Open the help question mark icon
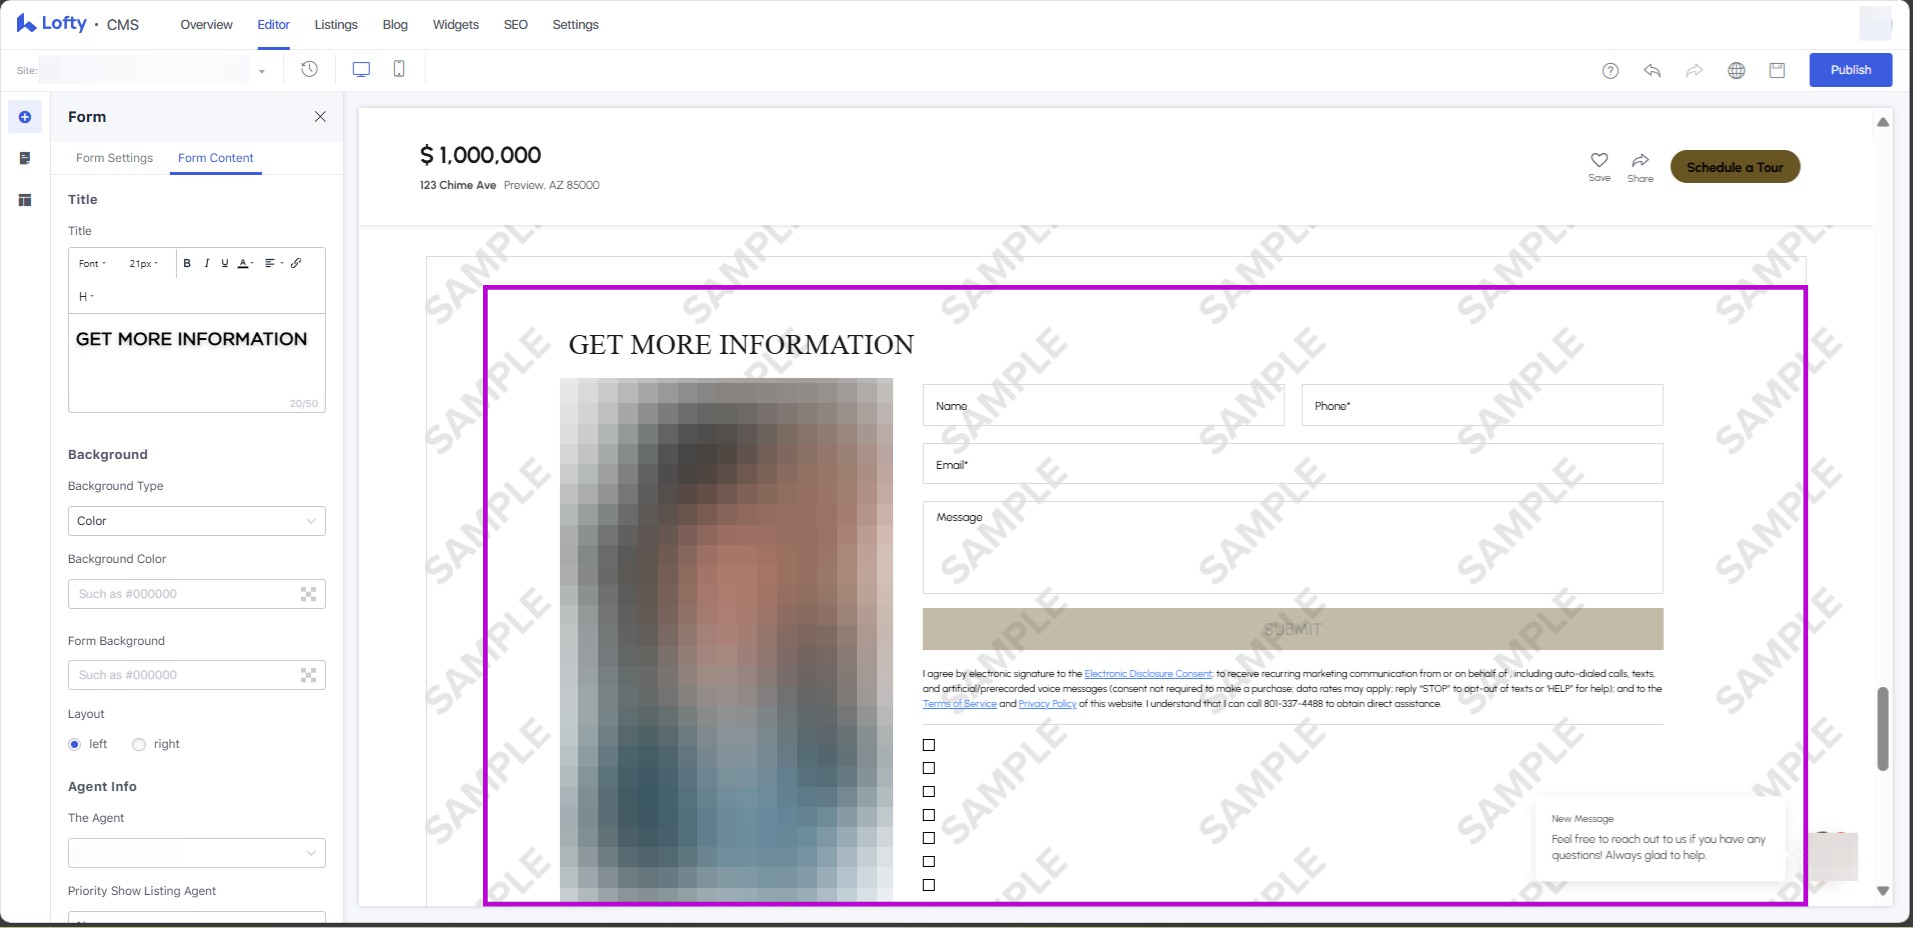1913x928 pixels. tap(1610, 70)
